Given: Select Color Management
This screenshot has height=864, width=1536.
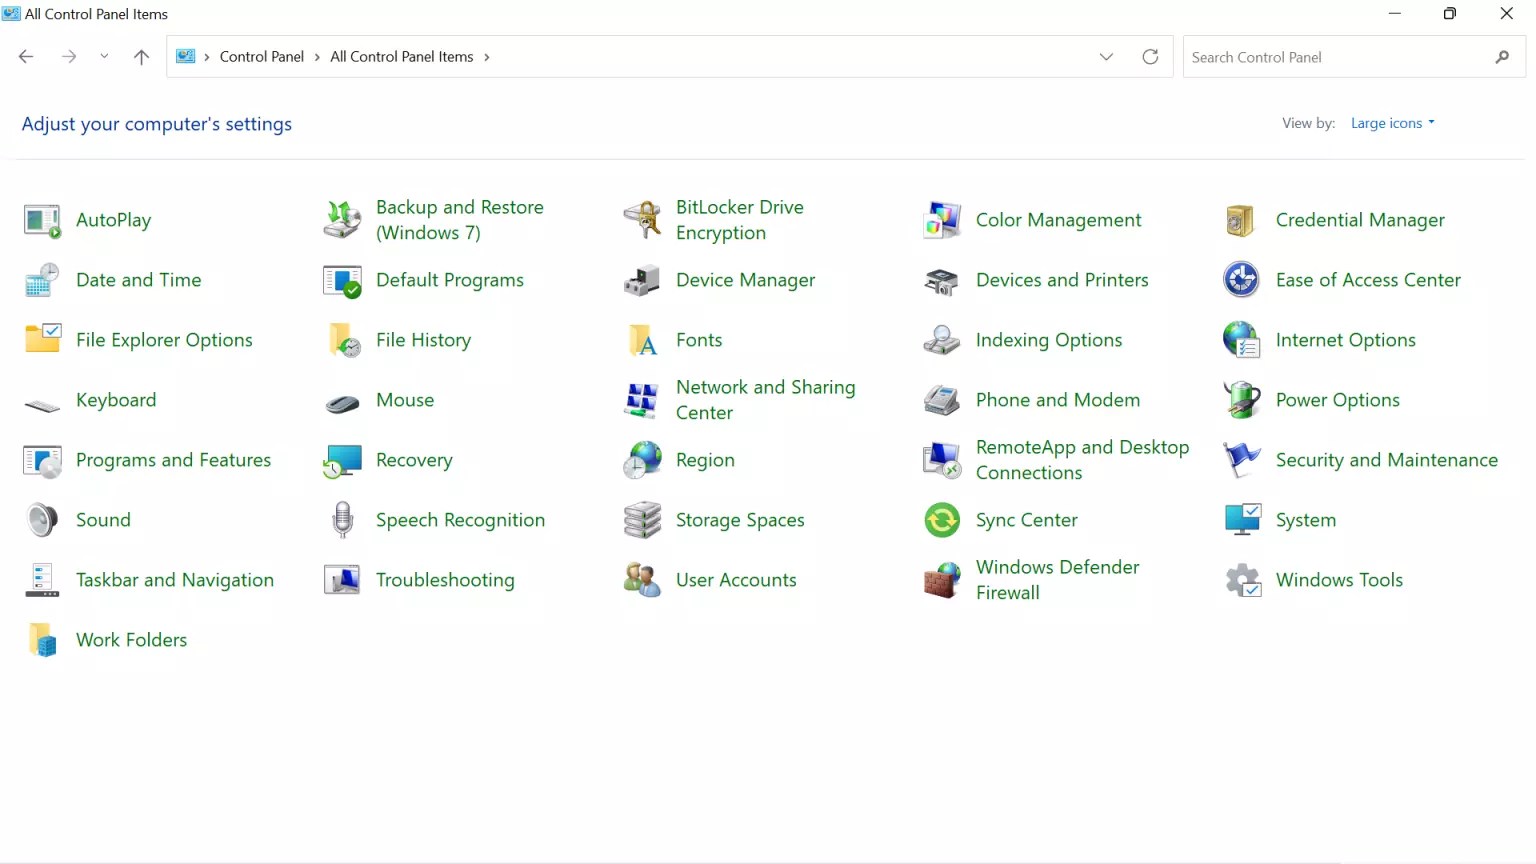Looking at the screenshot, I should click(x=1058, y=219).
